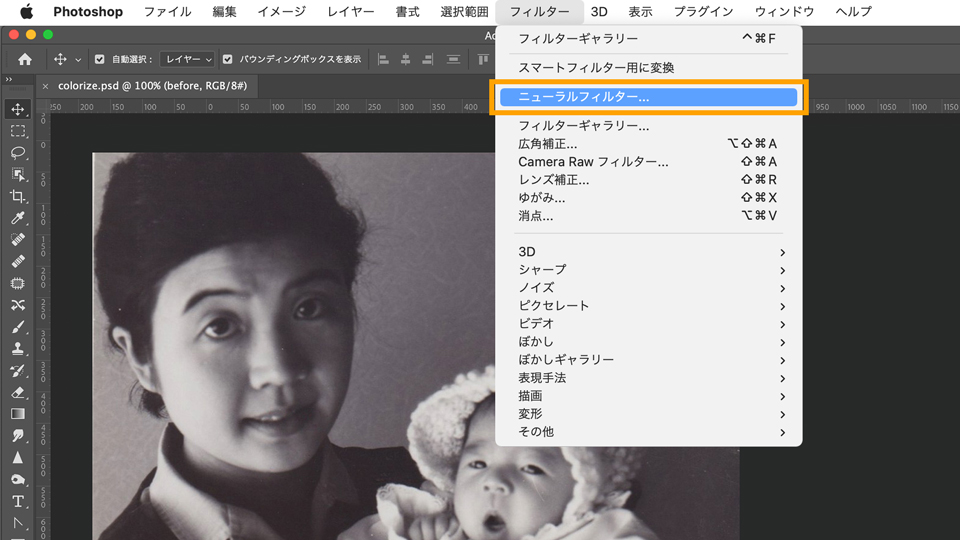This screenshot has width=960, height=540.
Task: Switch to the colorize.psd document tab
Action: (152, 86)
